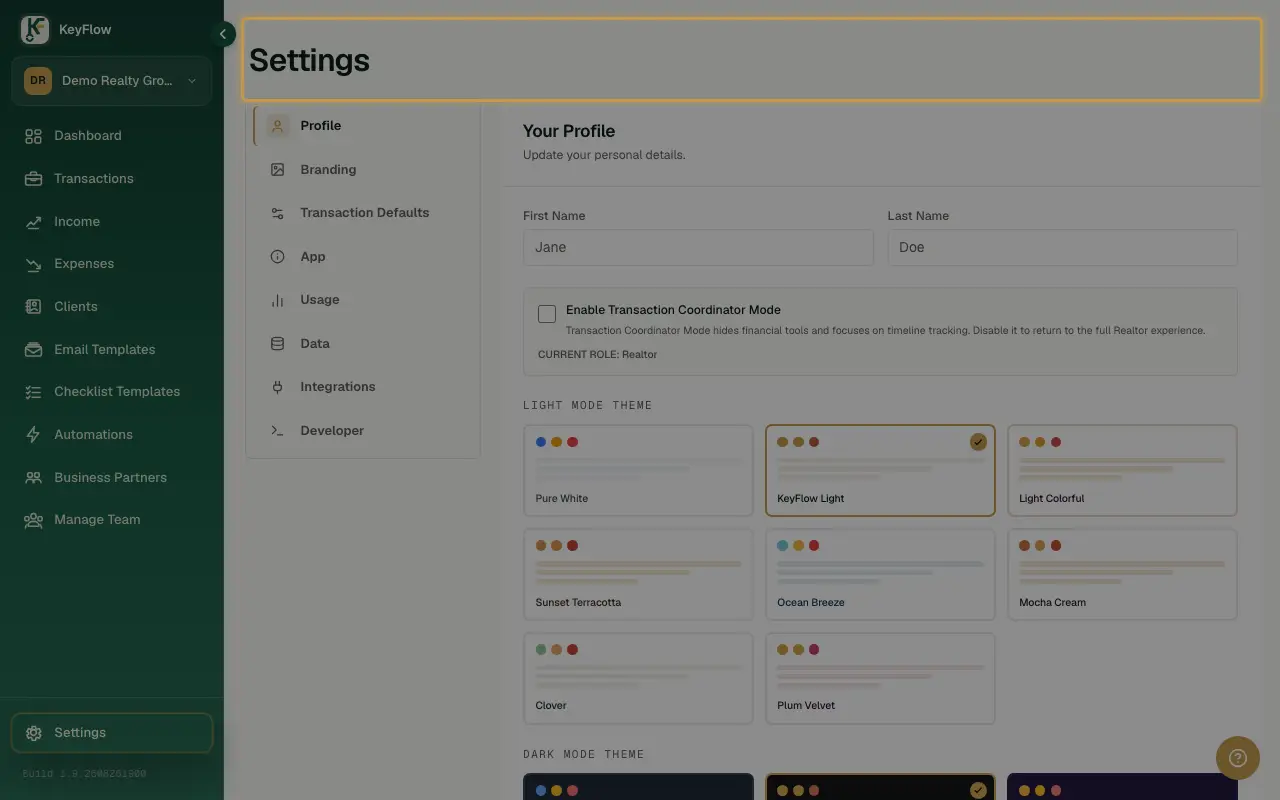The width and height of the screenshot is (1280, 800).
Task: Click the App info icon
Action: [x=278, y=257]
